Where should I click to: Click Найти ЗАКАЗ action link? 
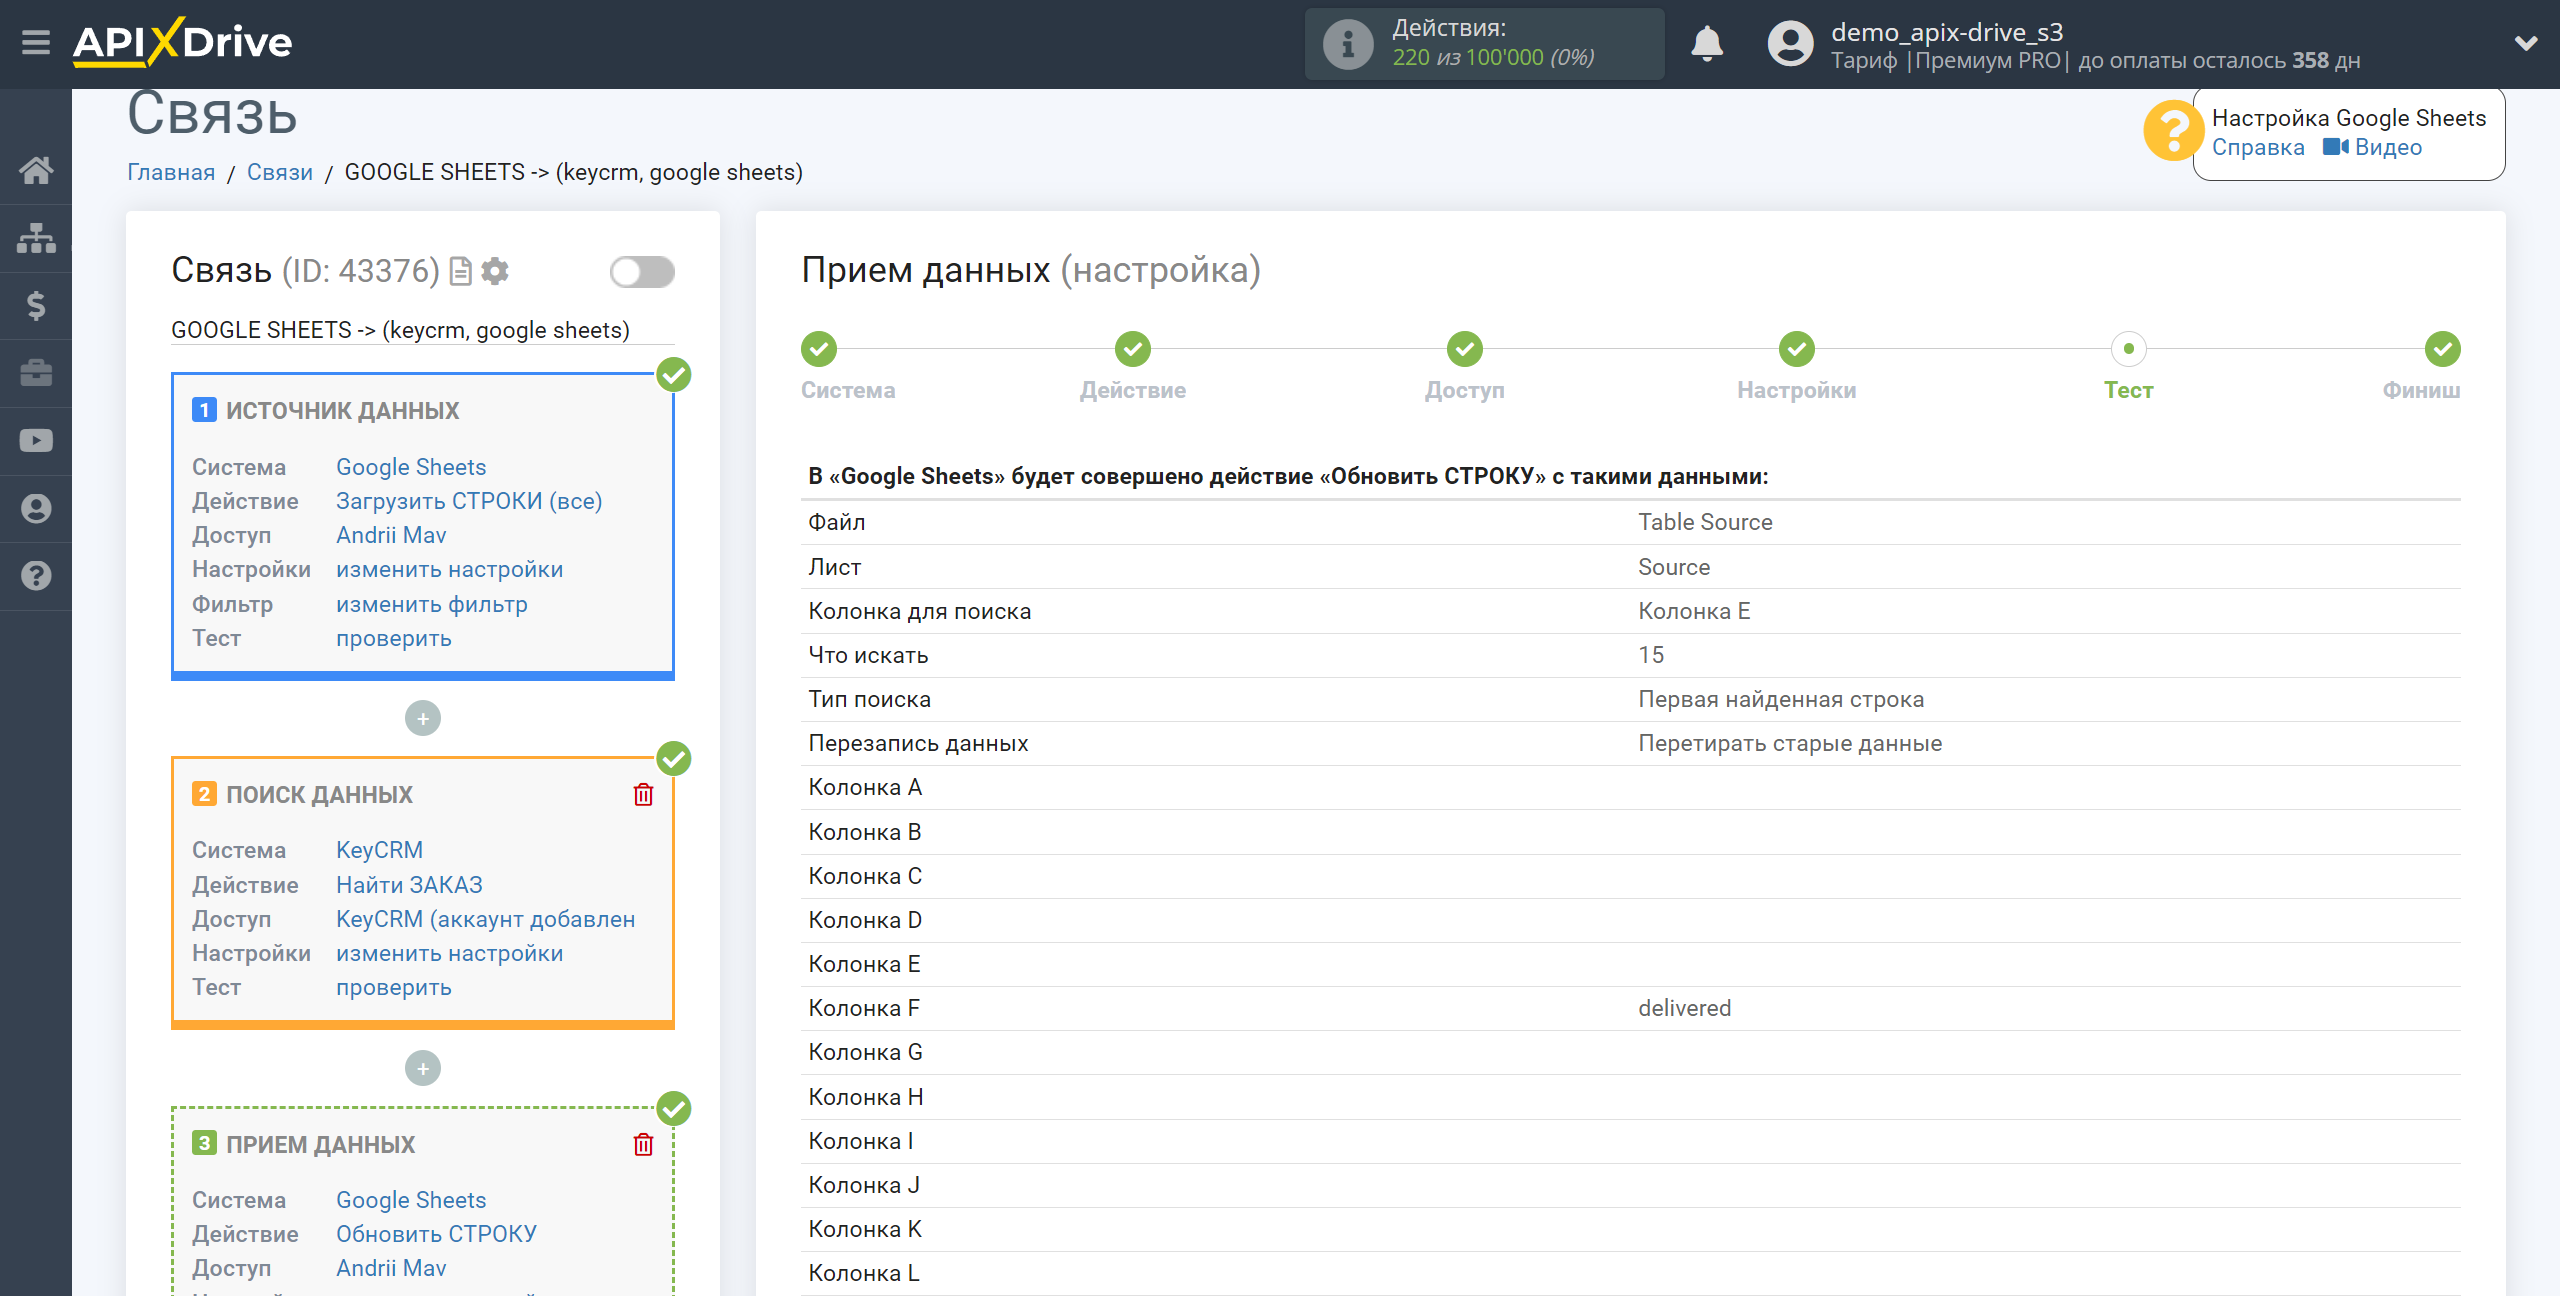pos(409,885)
